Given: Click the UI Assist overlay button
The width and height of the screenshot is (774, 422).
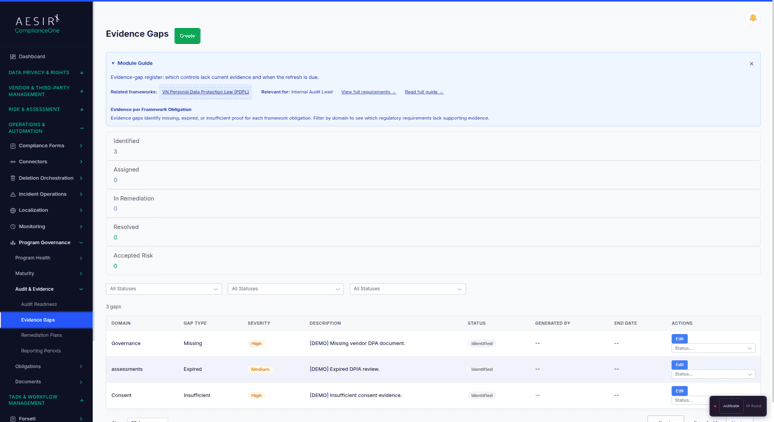Looking at the screenshot, I should click(x=754, y=406).
